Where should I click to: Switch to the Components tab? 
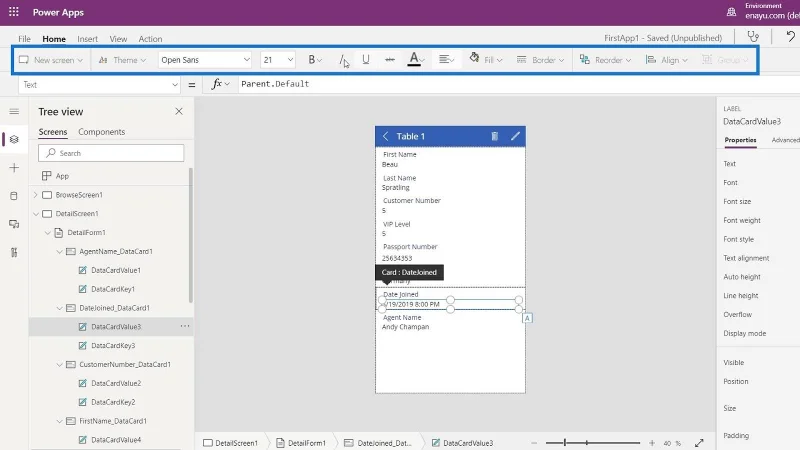[102, 132]
